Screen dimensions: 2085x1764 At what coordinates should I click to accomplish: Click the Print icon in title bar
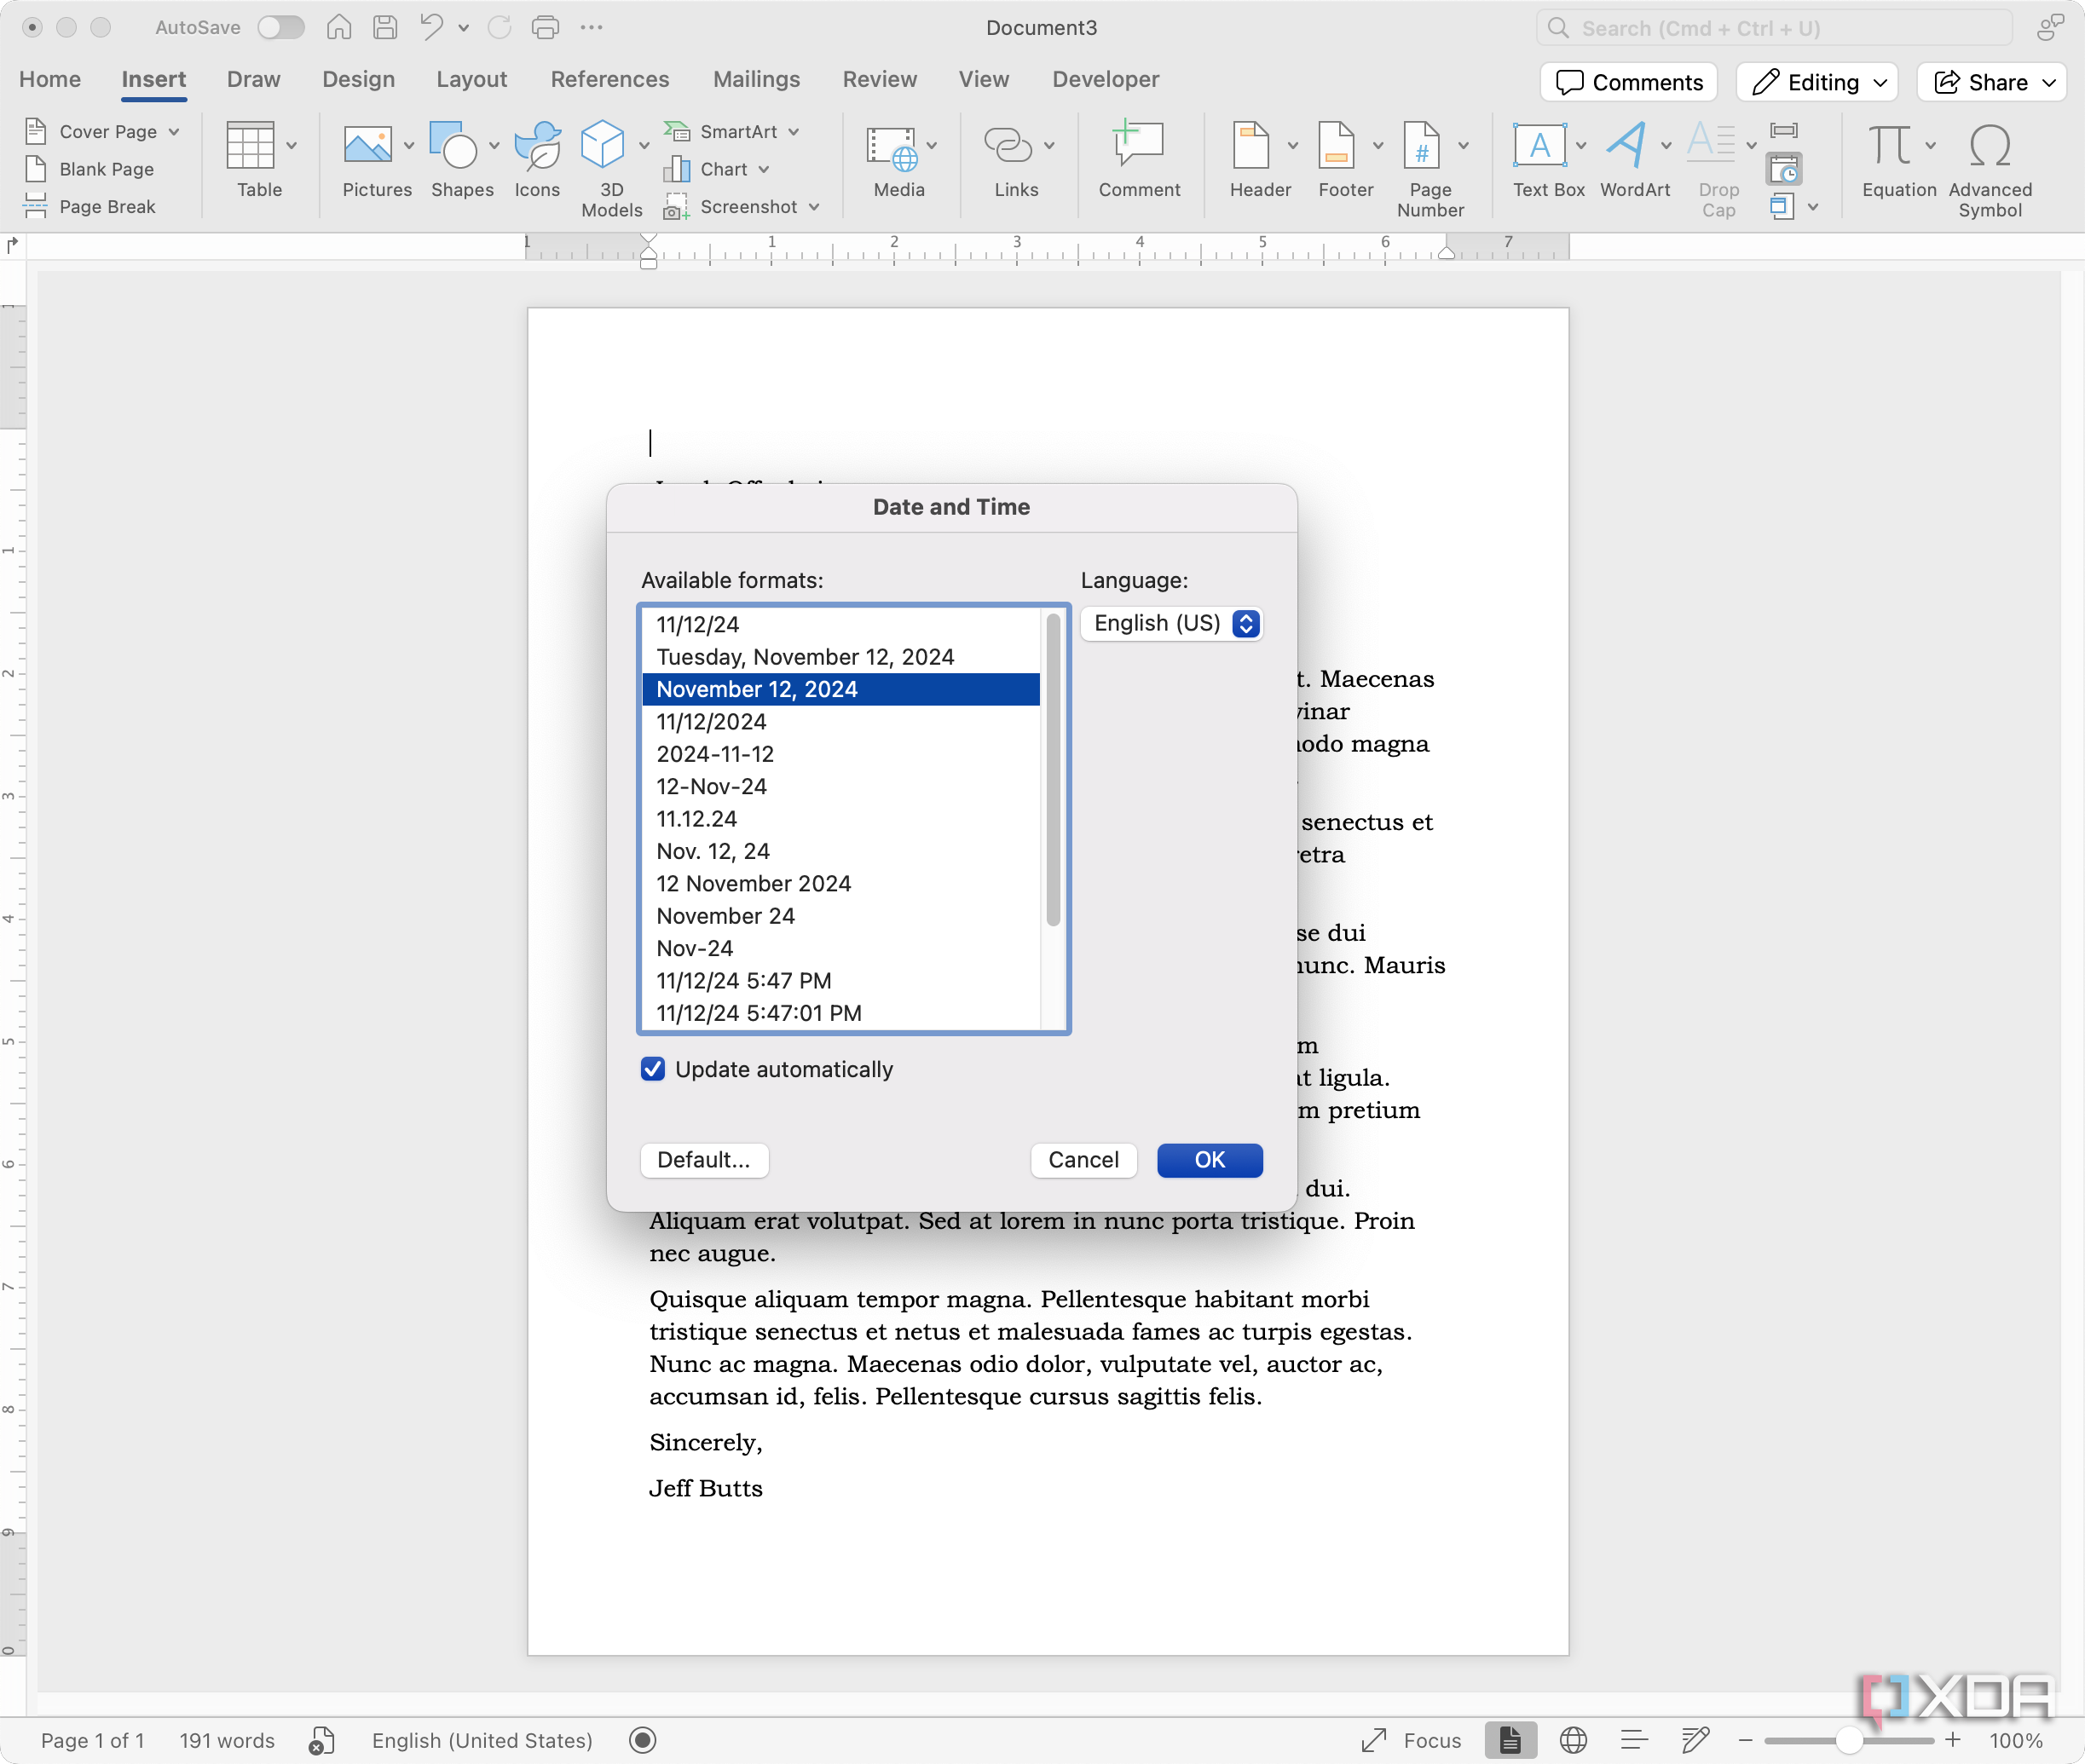click(545, 27)
